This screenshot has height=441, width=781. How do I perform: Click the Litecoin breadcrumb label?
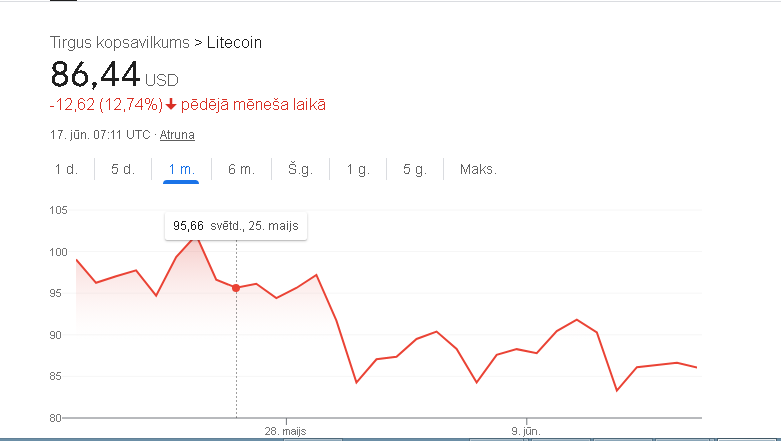pos(234,42)
